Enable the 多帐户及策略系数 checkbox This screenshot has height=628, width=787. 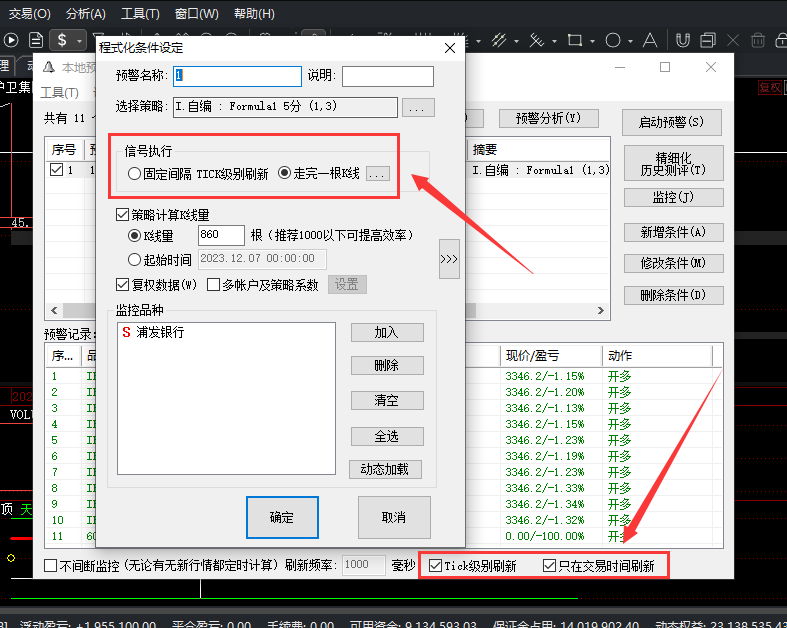pos(213,285)
